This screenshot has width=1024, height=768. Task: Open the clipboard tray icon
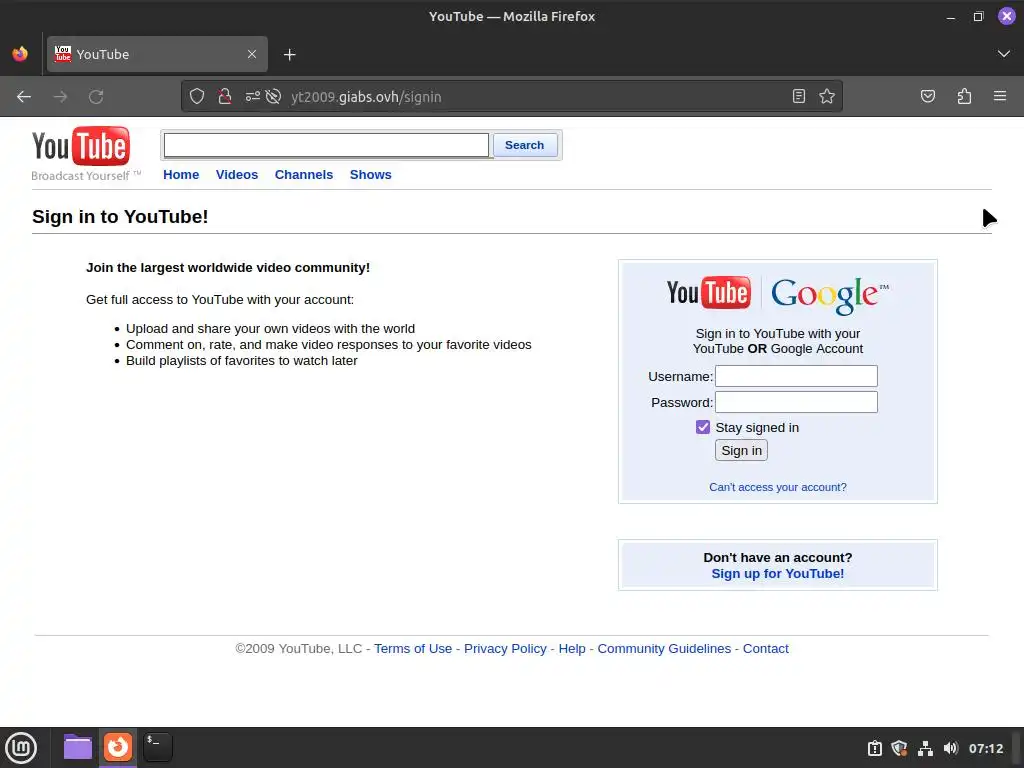coord(874,748)
